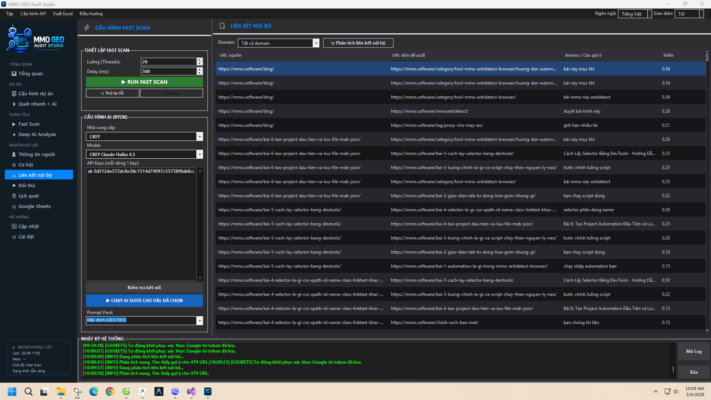Open Deep AI Analysis from sidebar
This screenshot has width=711, height=400.
click(37, 134)
